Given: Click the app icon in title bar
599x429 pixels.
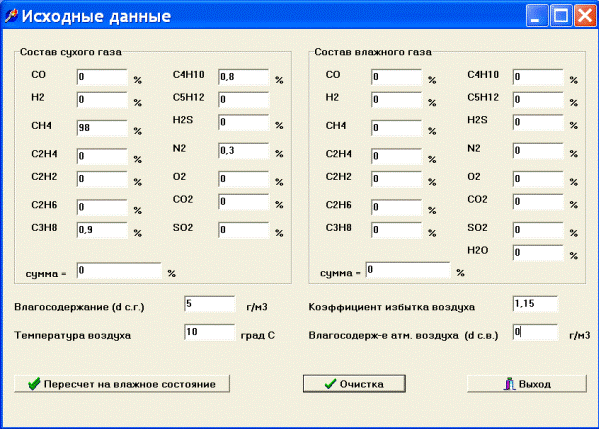Looking at the screenshot, I should point(11,16).
